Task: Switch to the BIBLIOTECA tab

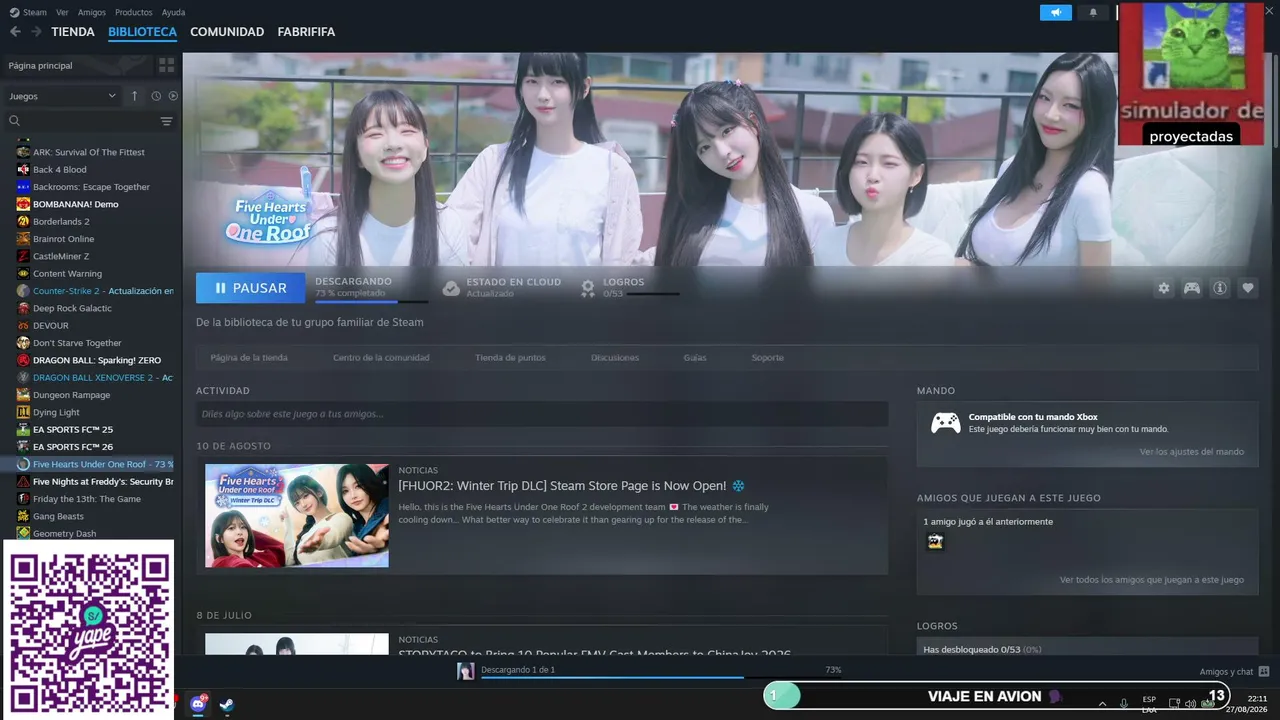Action: (x=142, y=32)
